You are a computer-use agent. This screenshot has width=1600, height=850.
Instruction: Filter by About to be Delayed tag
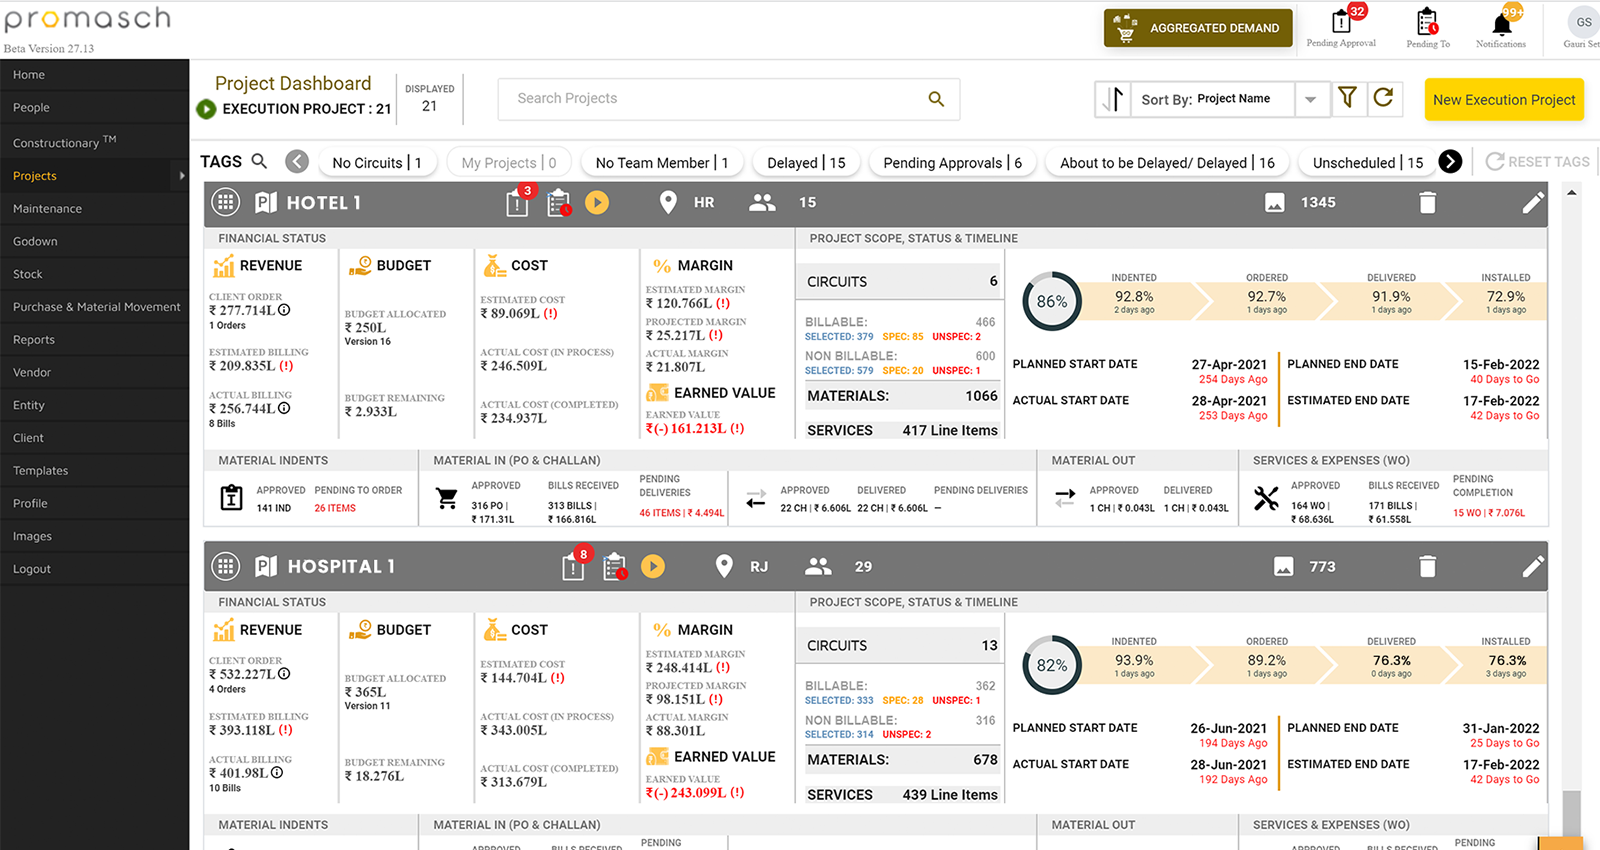pyautogui.click(x=1167, y=162)
